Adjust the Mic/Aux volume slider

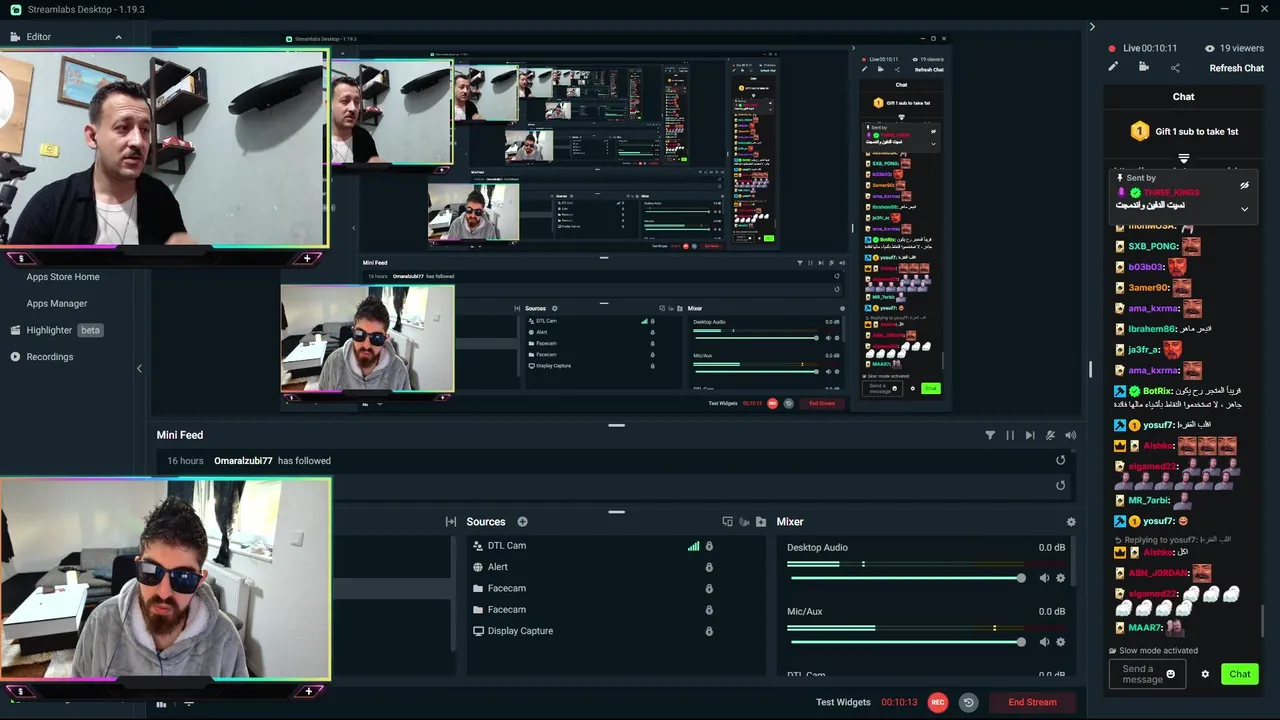[906, 642]
